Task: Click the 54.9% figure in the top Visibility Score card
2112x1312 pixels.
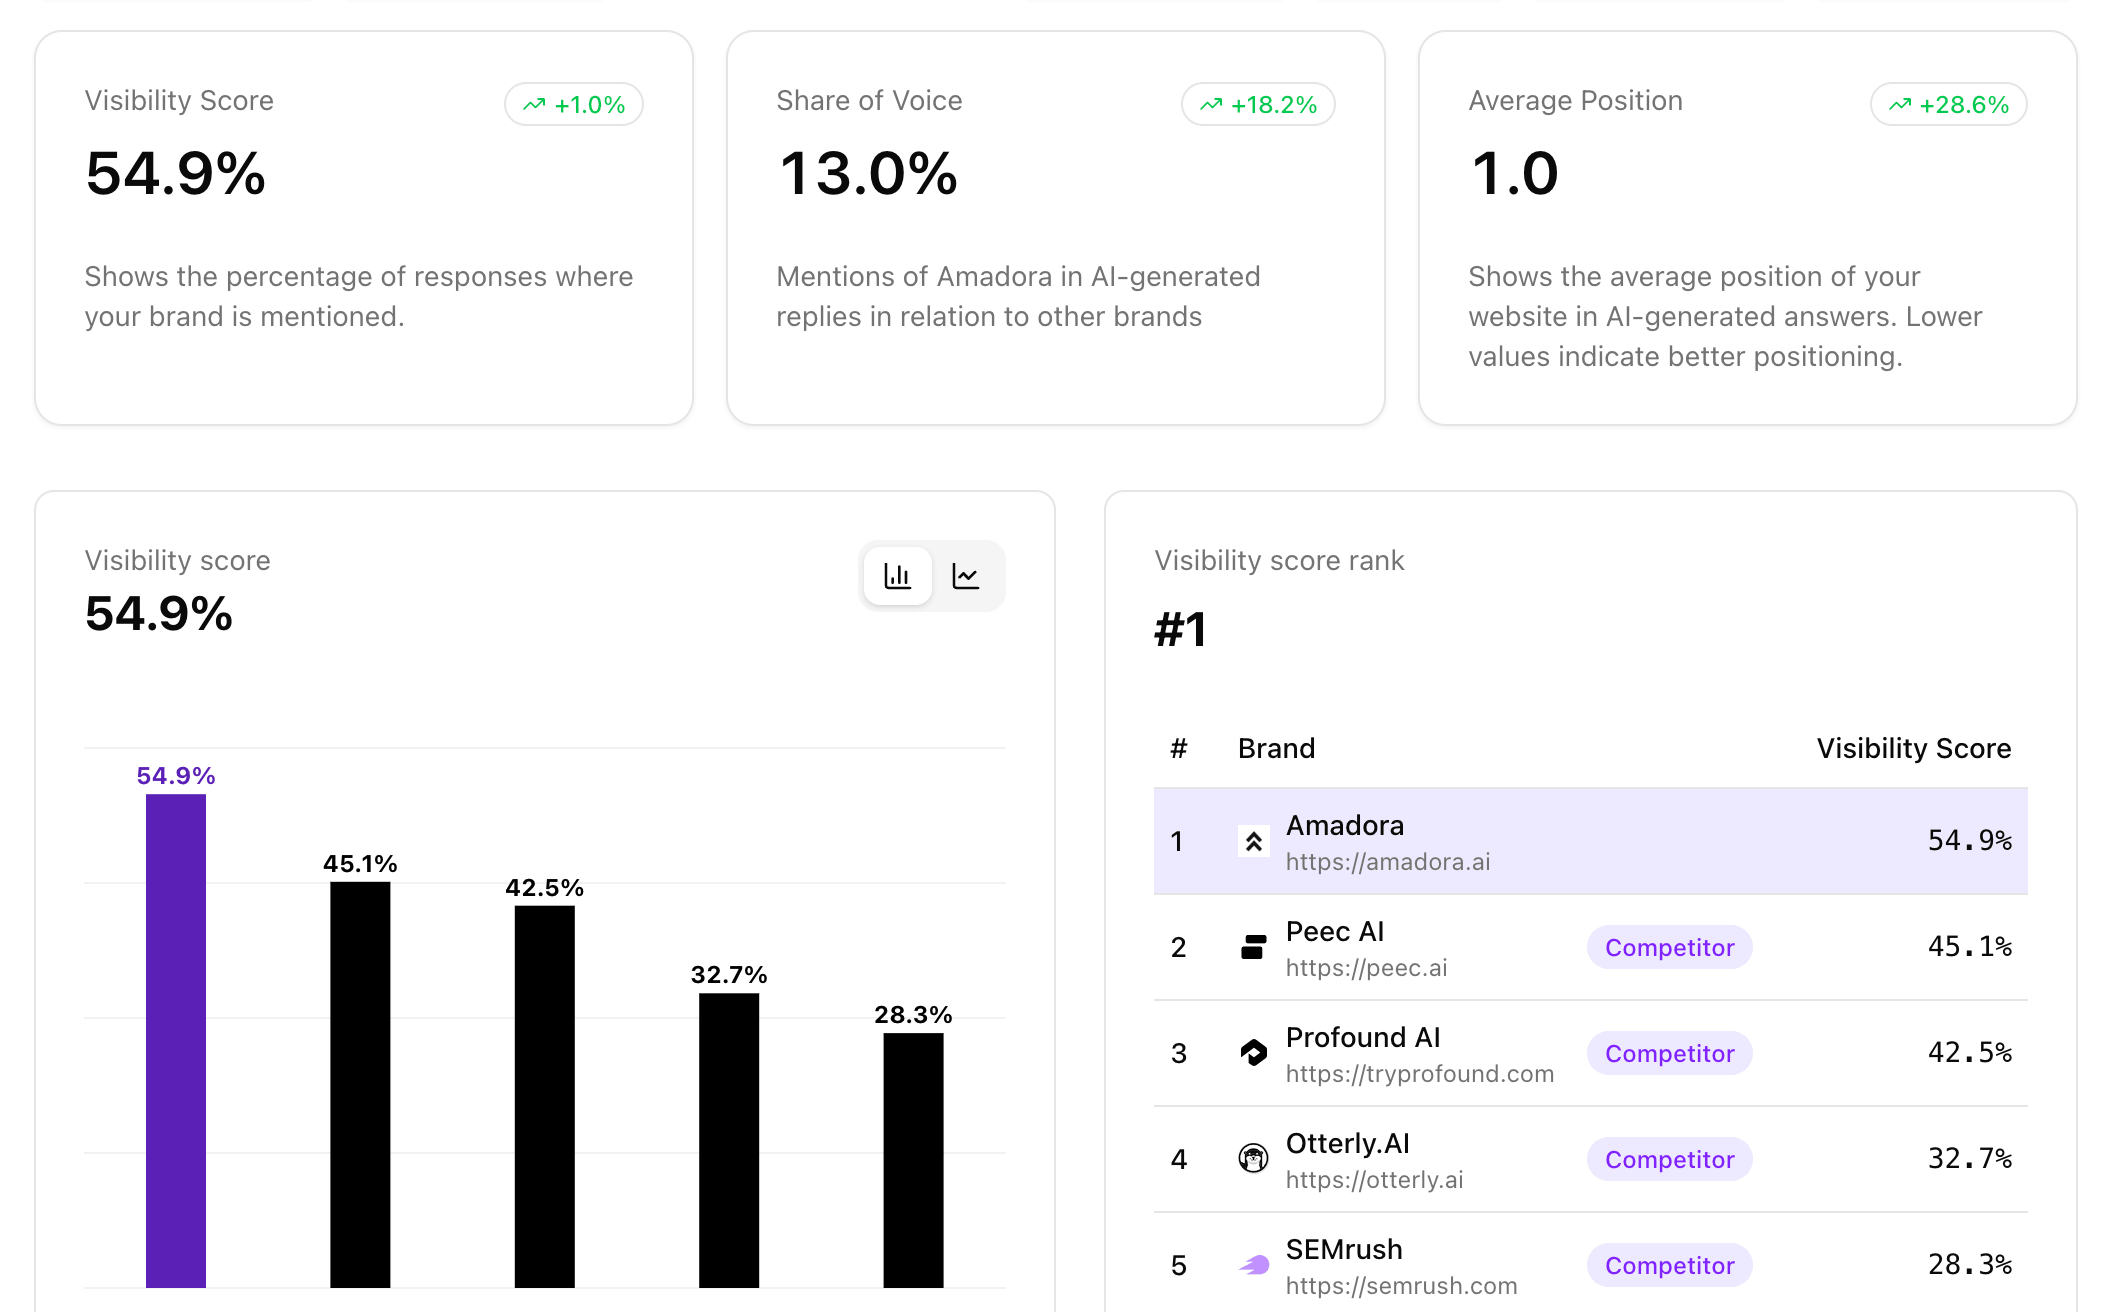Action: [176, 173]
